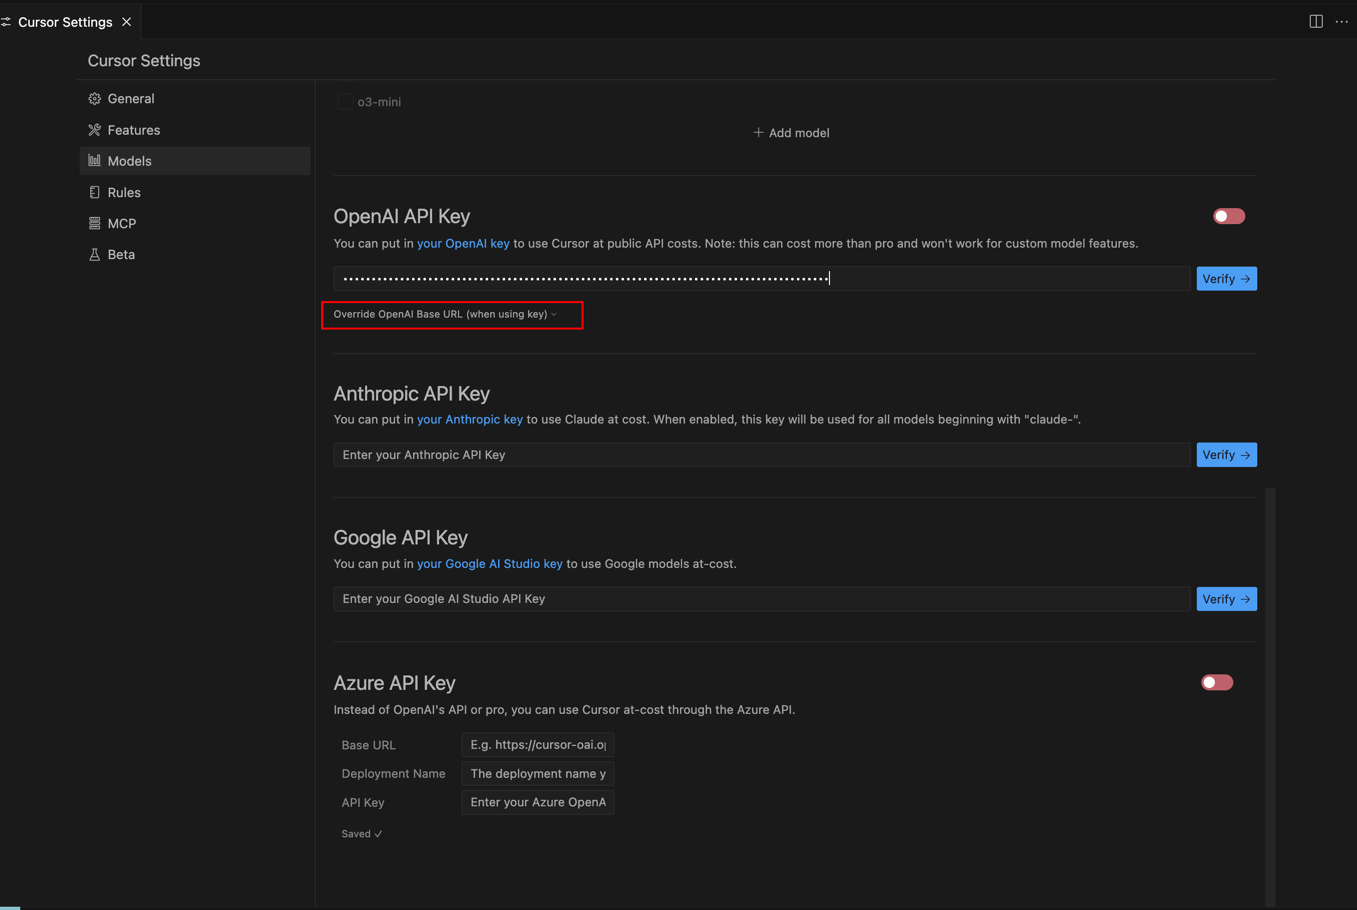Toggle the OpenAI API Key switch
The height and width of the screenshot is (910, 1357).
(x=1229, y=216)
